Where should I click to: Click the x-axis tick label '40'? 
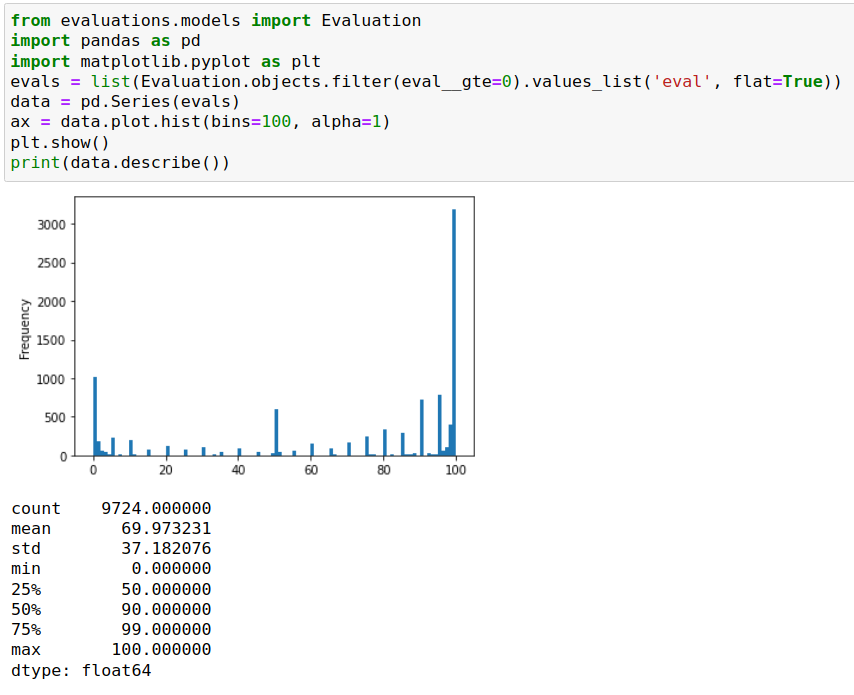(239, 470)
